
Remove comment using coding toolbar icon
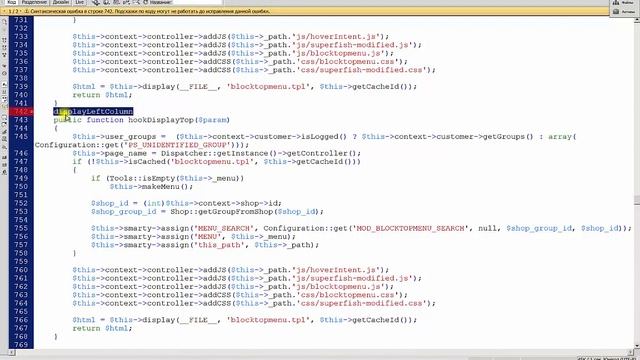tap(4, 125)
